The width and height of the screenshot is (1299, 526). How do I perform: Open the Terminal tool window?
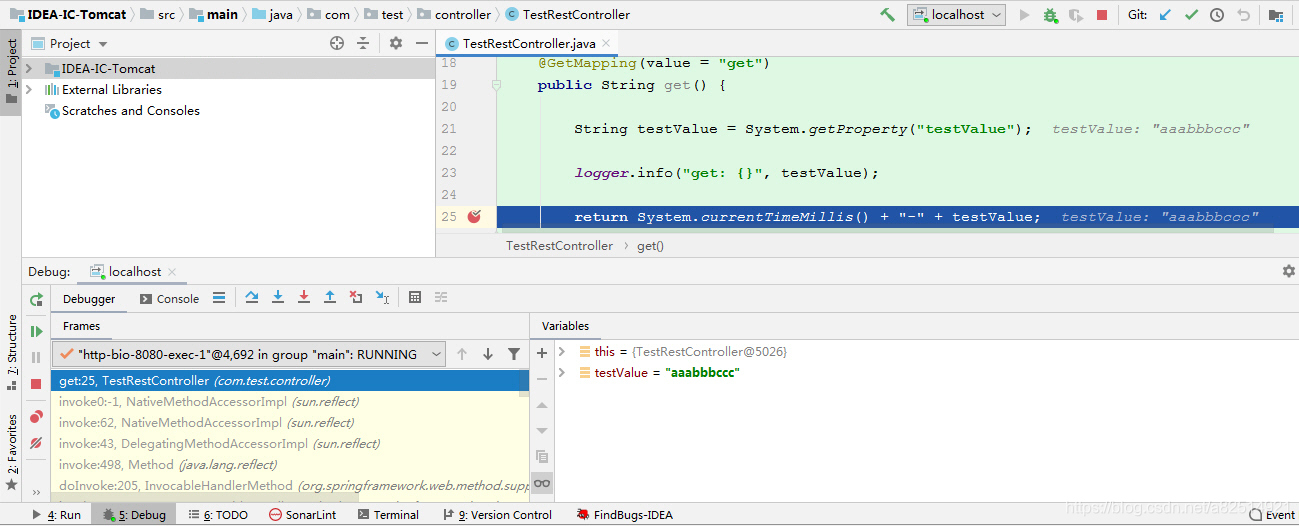(387, 515)
